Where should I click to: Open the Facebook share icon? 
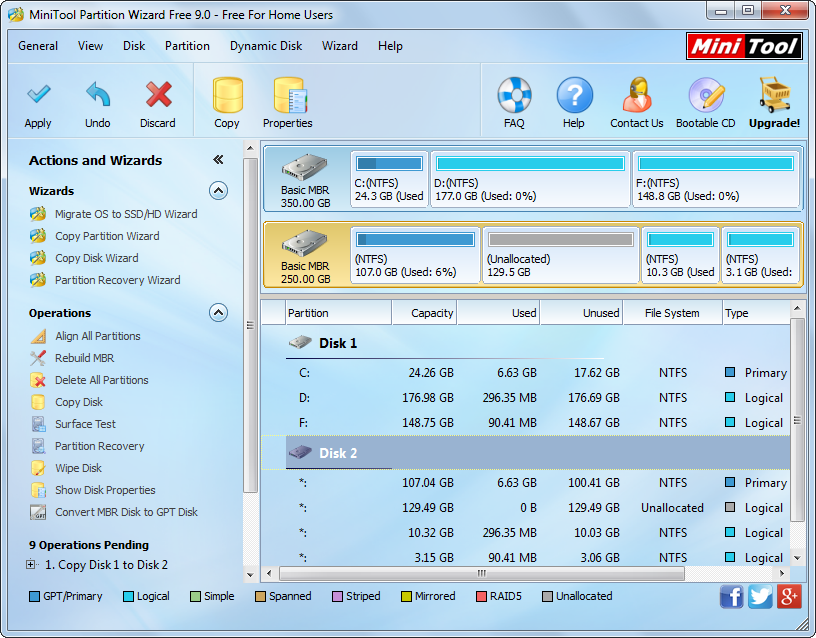pyautogui.click(x=732, y=596)
